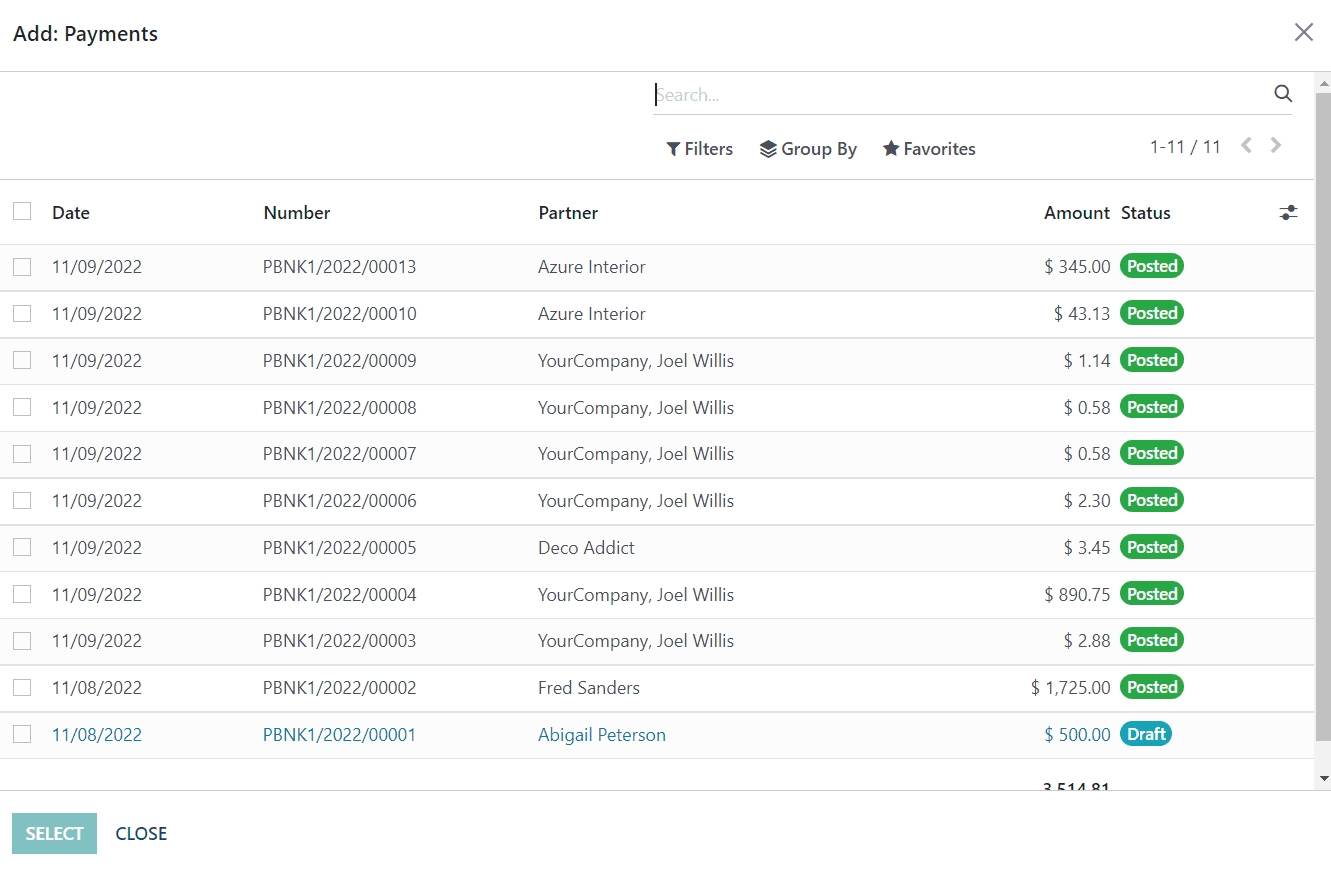1331x871 pixels.
Task: Go to the previous page arrow
Action: click(x=1246, y=146)
